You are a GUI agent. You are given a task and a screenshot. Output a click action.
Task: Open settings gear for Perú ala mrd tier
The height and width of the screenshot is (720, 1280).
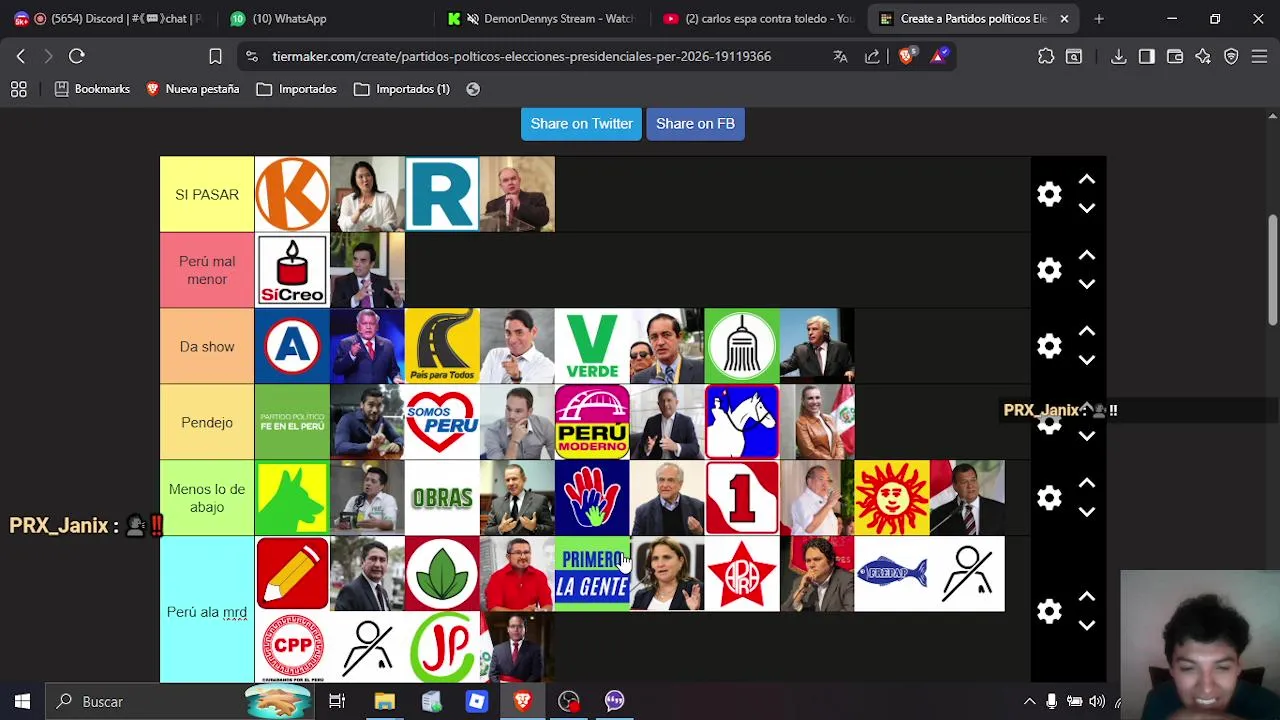(1049, 611)
